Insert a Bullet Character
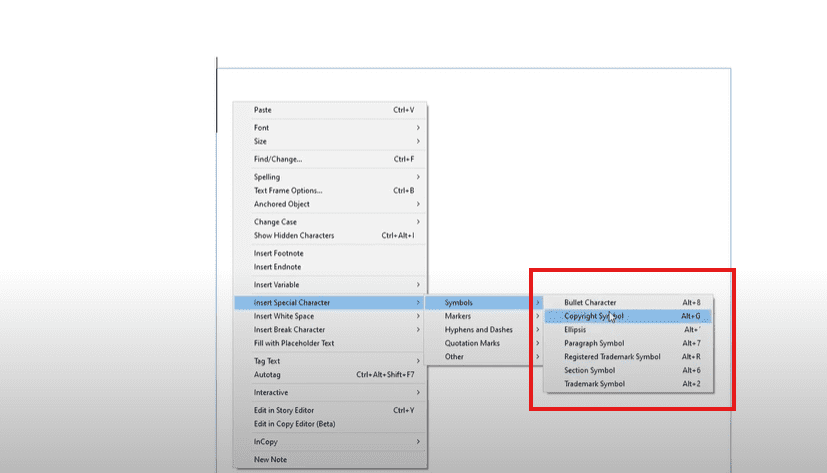This screenshot has width=827, height=473. [x=590, y=302]
